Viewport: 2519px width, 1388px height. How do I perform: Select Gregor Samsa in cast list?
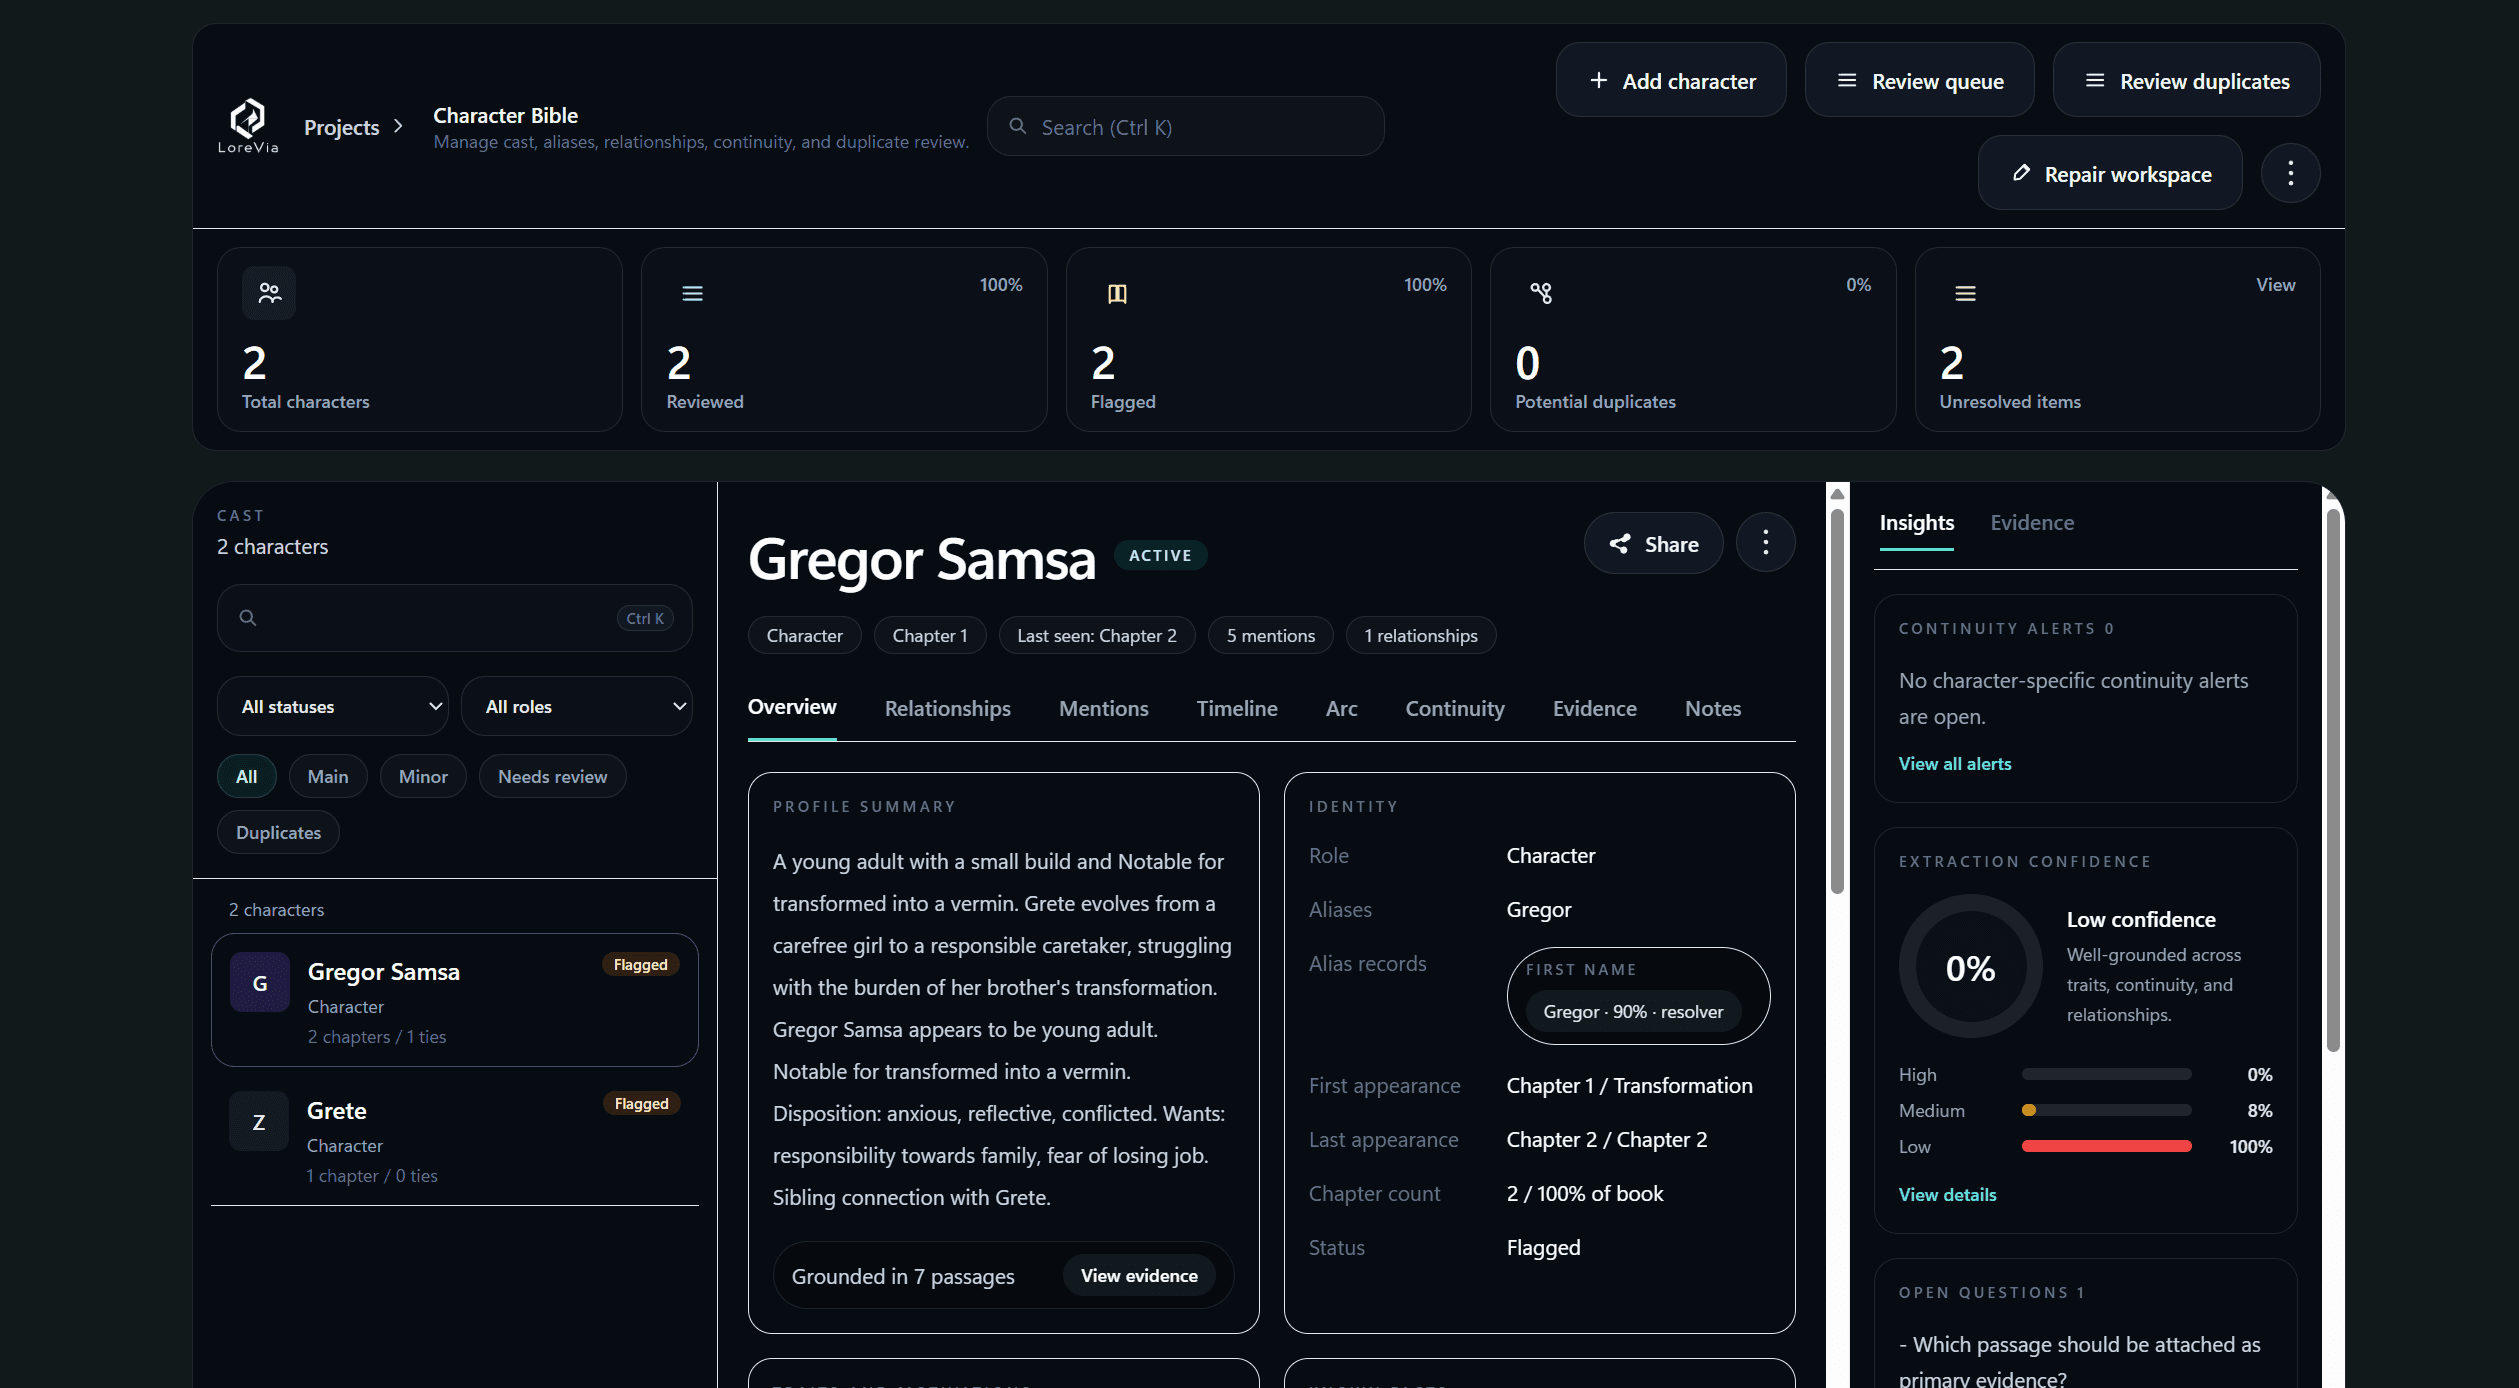click(454, 1000)
